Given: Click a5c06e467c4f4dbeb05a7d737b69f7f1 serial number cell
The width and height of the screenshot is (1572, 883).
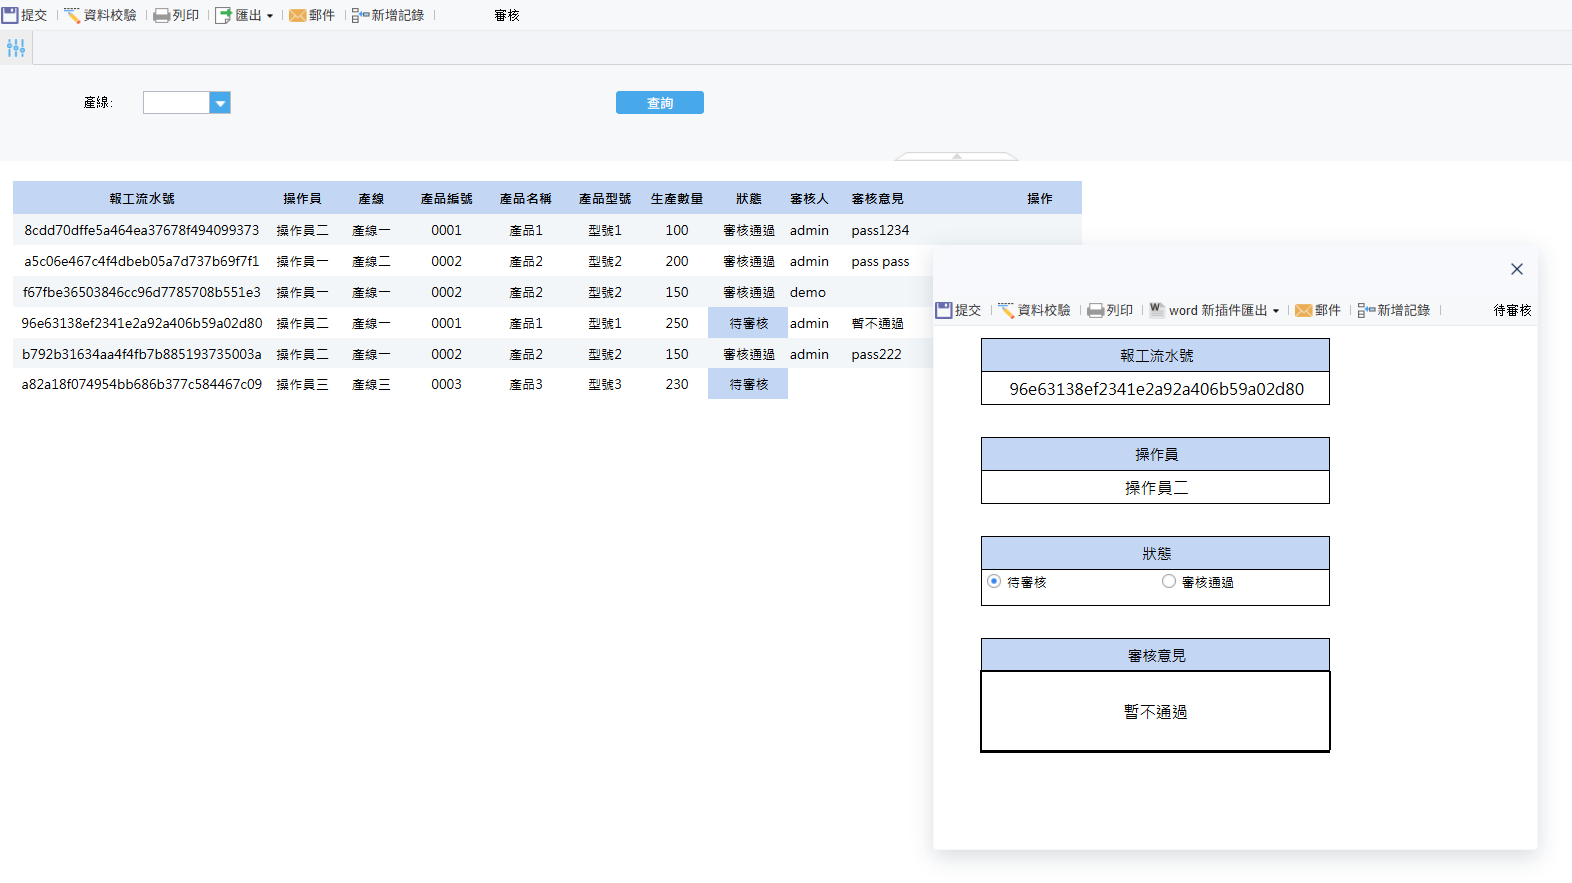Looking at the screenshot, I should (142, 261).
